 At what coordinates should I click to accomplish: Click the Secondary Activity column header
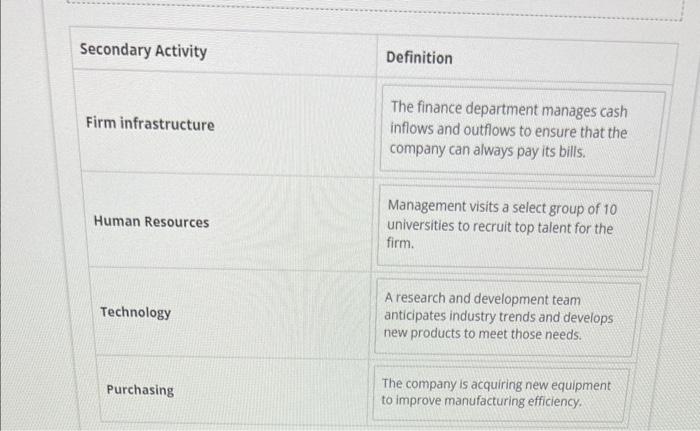[x=143, y=50]
